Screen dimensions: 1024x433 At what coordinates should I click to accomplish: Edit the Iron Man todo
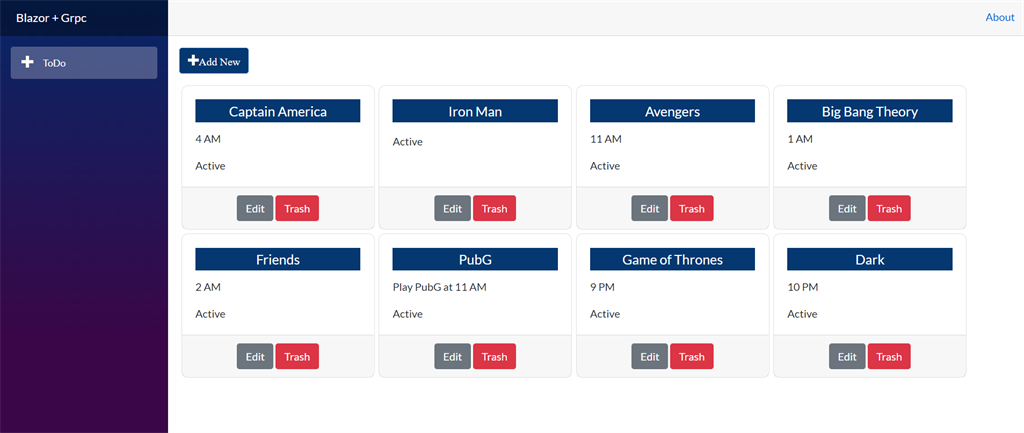(x=452, y=208)
